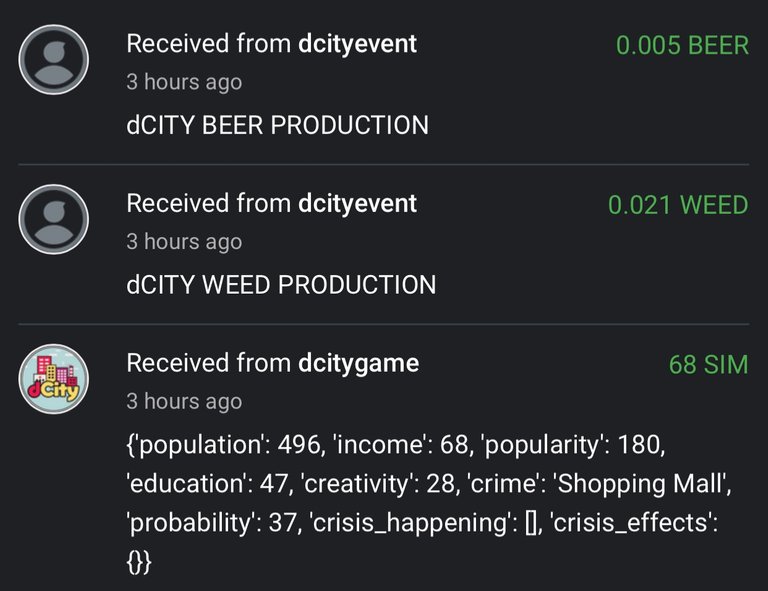Select the 0.021 WEED amount

pos(678,205)
